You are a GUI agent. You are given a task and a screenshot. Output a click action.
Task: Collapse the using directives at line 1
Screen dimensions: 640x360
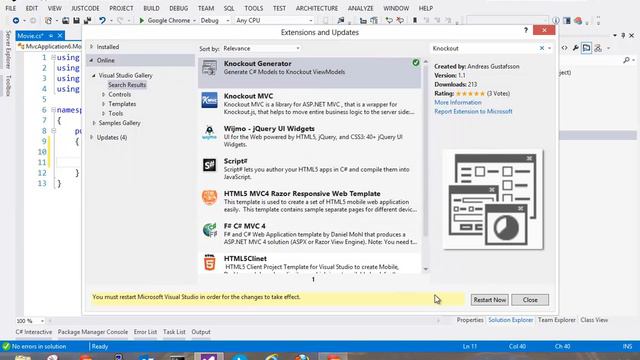coord(53,58)
